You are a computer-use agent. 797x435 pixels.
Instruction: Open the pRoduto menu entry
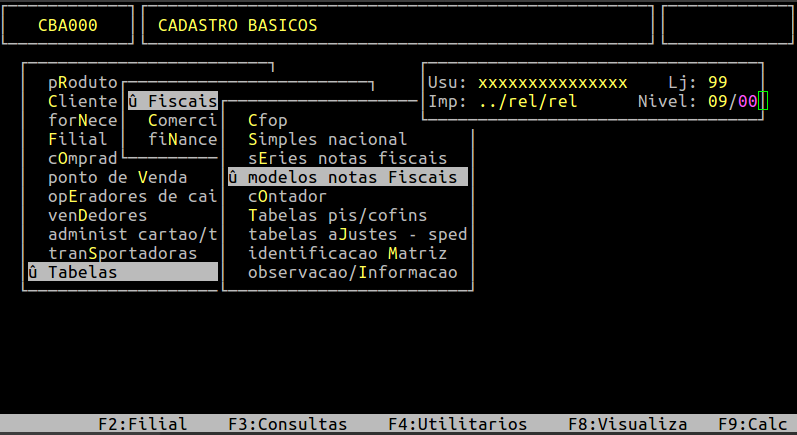pos(83,82)
